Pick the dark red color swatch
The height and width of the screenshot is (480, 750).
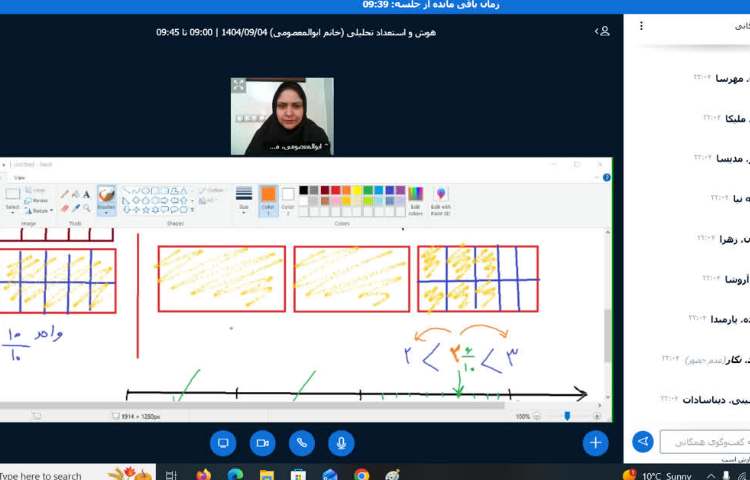(325, 190)
